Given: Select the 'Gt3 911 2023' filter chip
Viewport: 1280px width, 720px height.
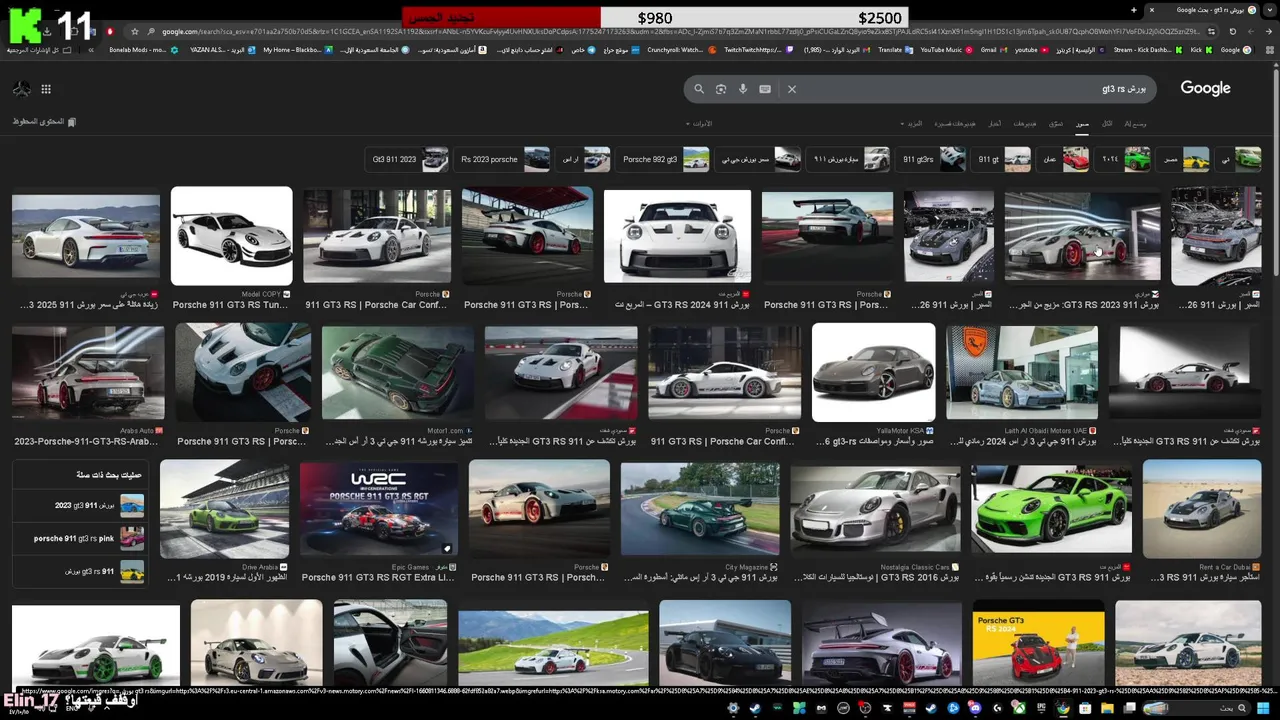Looking at the screenshot, I should [x=408, y=159].
